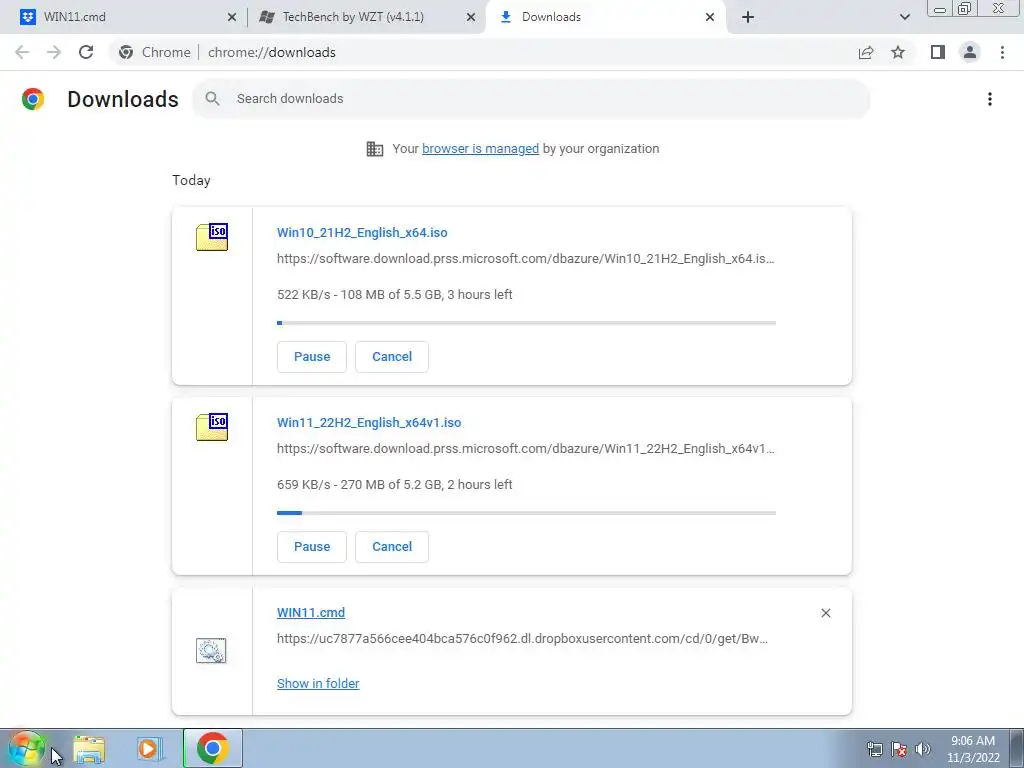Switch to the WIN11.cmd Dropbox tab
1024x768 pixels.
click(x=124, y=17)
